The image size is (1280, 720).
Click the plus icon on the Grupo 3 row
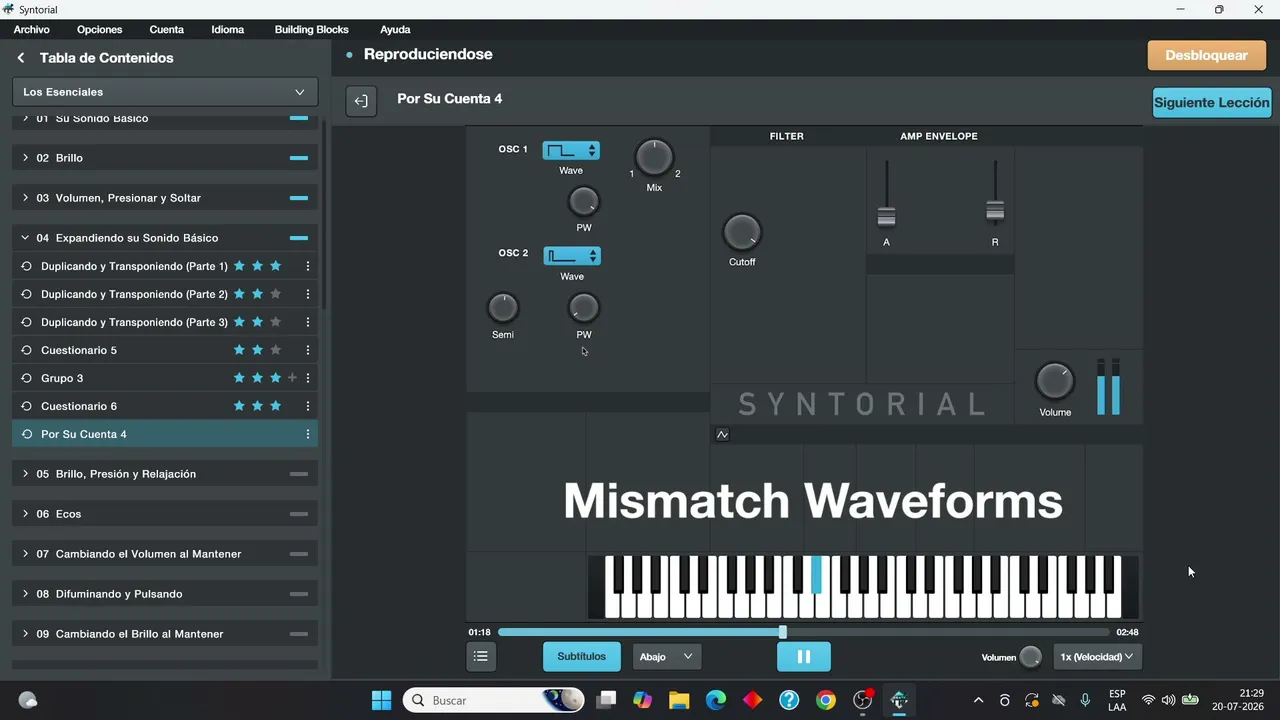[x=292, y=378]
